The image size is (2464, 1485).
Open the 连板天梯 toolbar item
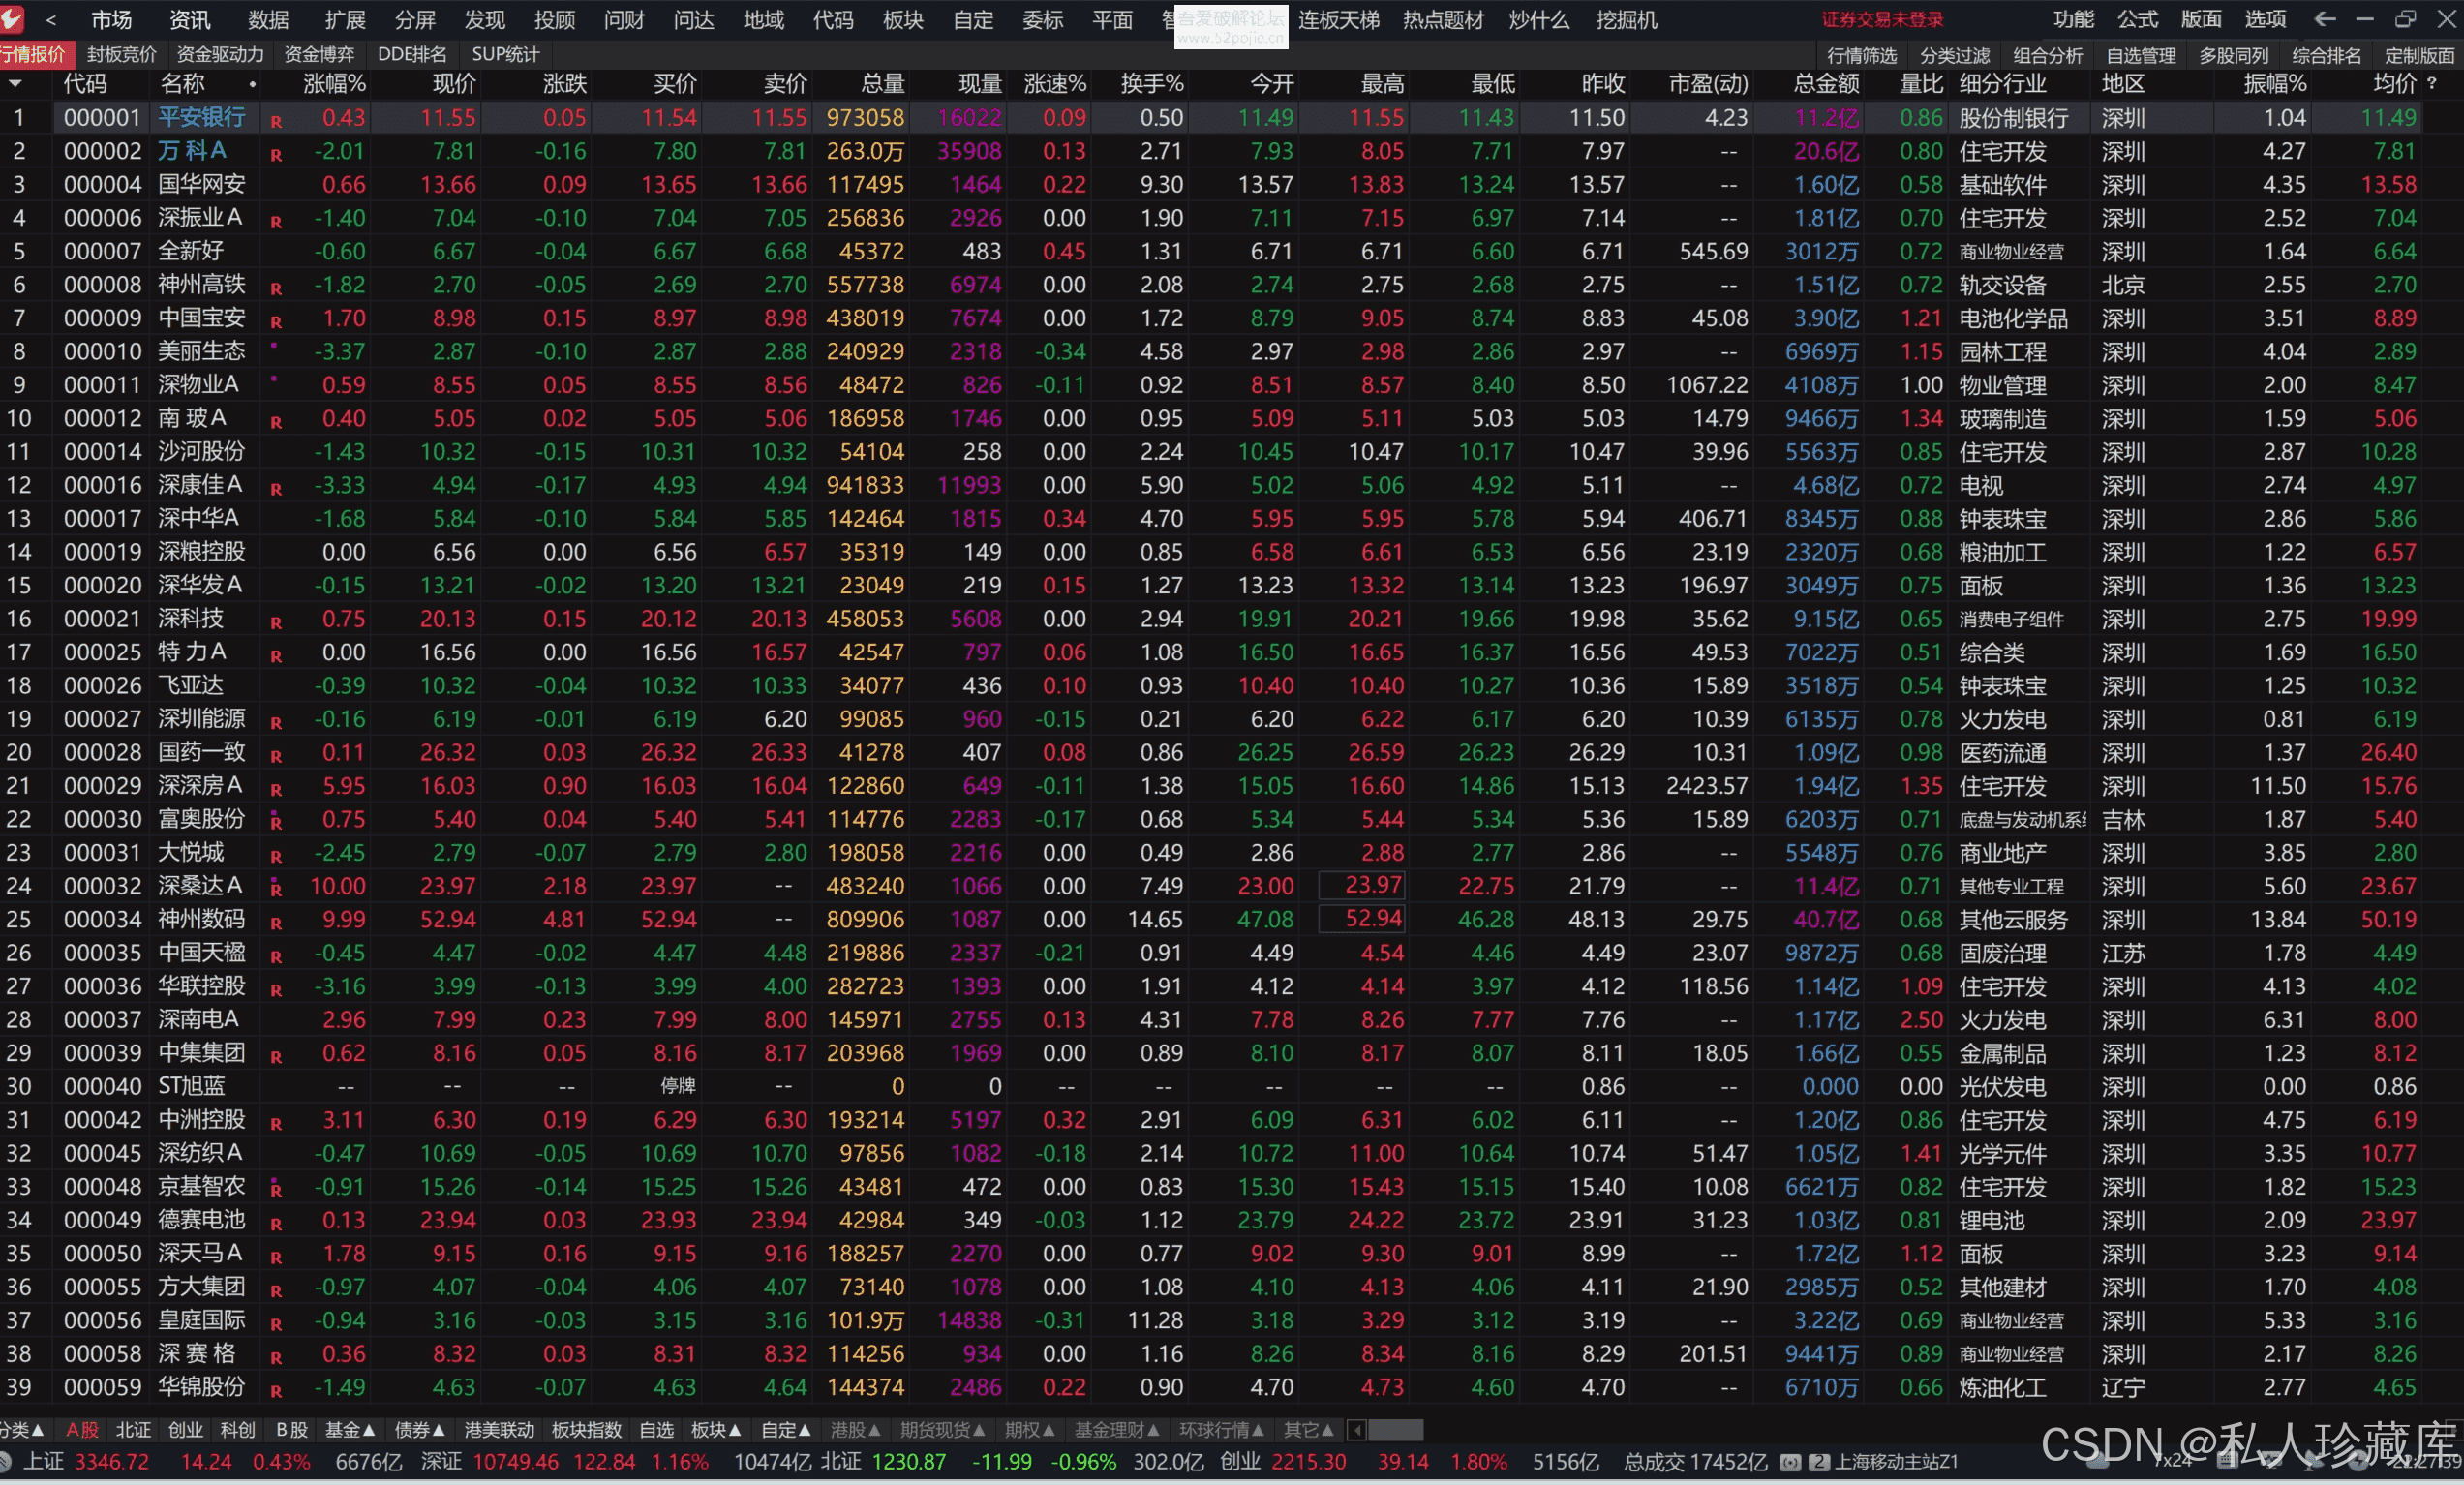pyautogui.click(x=1339, y=20)
